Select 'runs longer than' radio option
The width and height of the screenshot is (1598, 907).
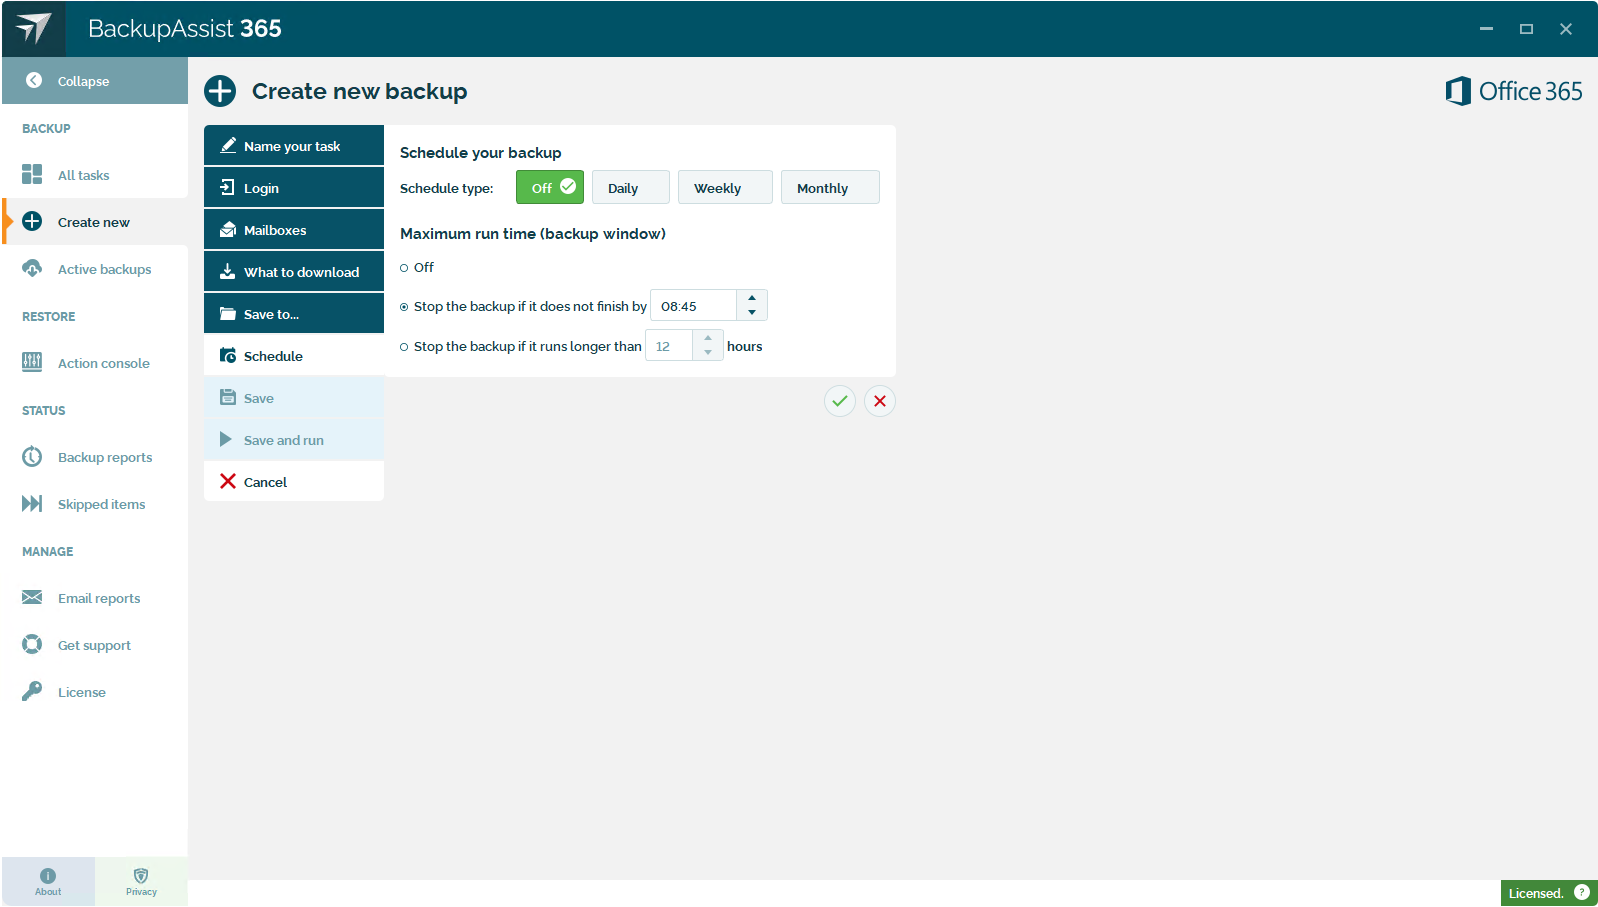404,347
